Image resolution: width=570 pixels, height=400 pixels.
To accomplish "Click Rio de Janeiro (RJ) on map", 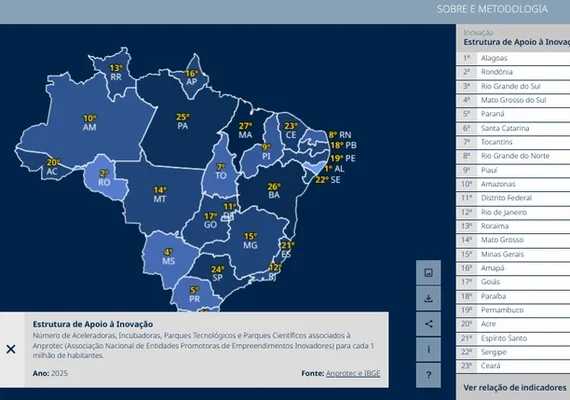I will [273, 273].
